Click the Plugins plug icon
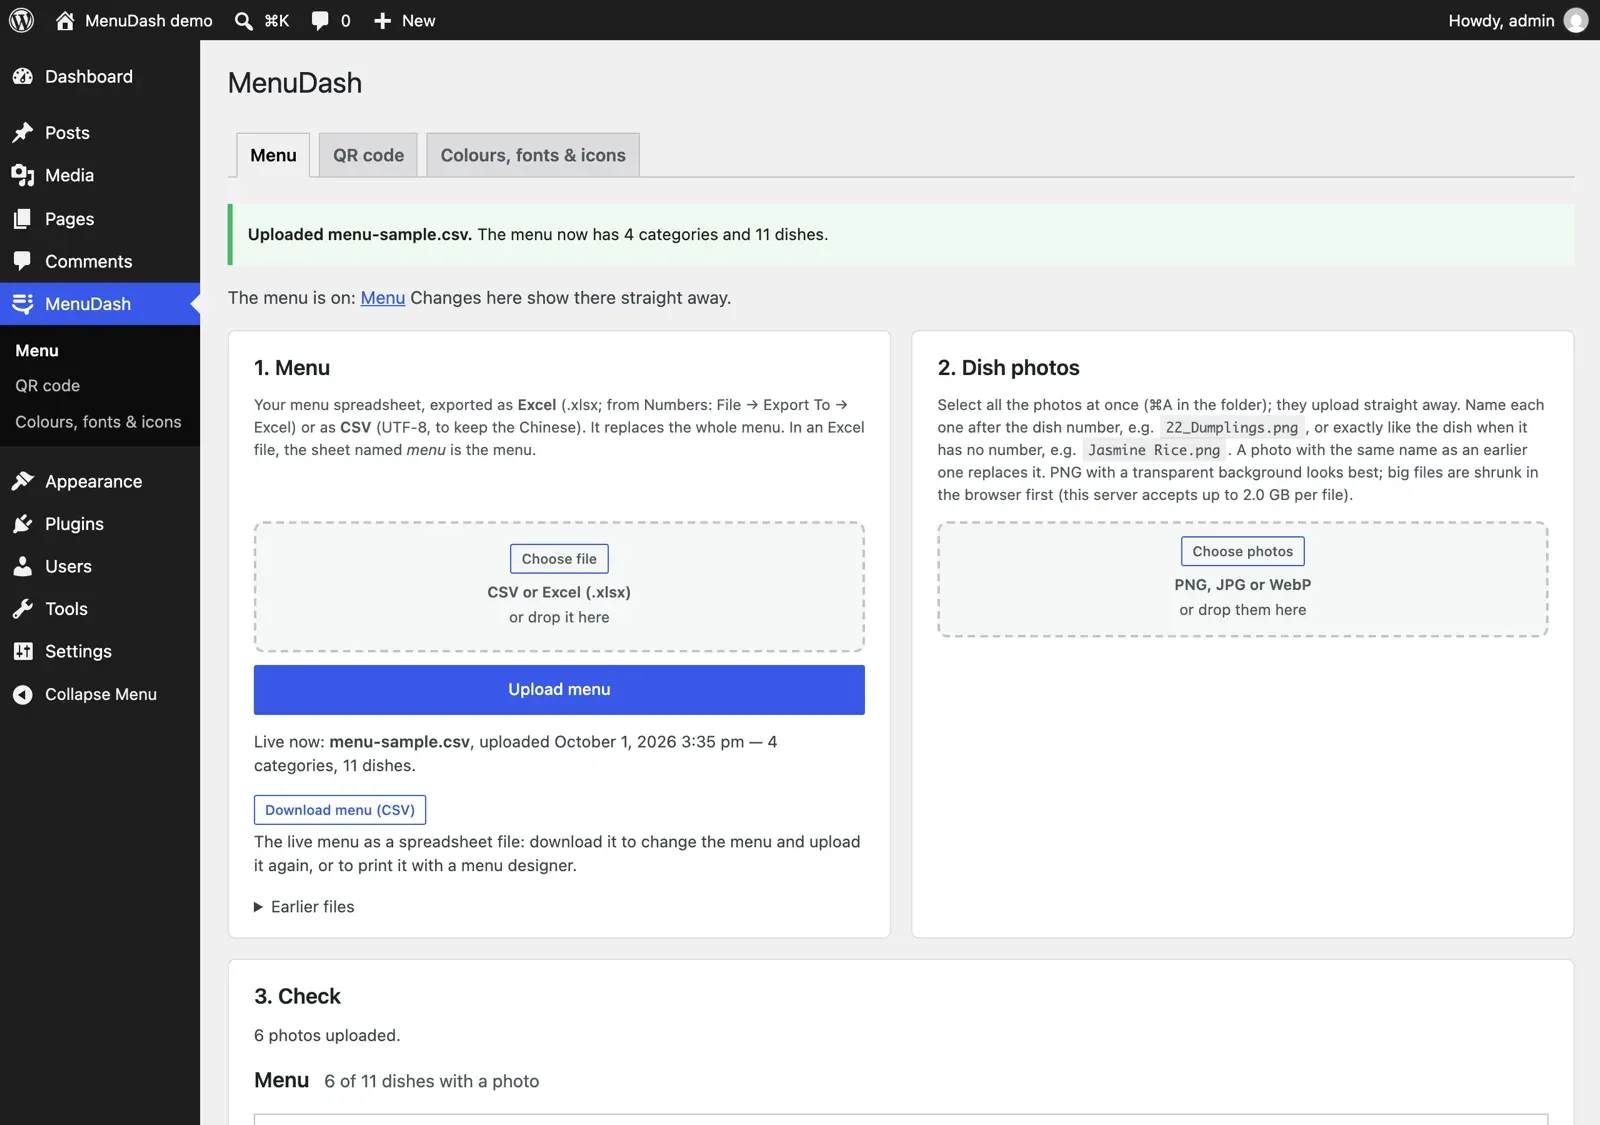The width and height of the screenshot is (1600, 1125). (22, 524)
